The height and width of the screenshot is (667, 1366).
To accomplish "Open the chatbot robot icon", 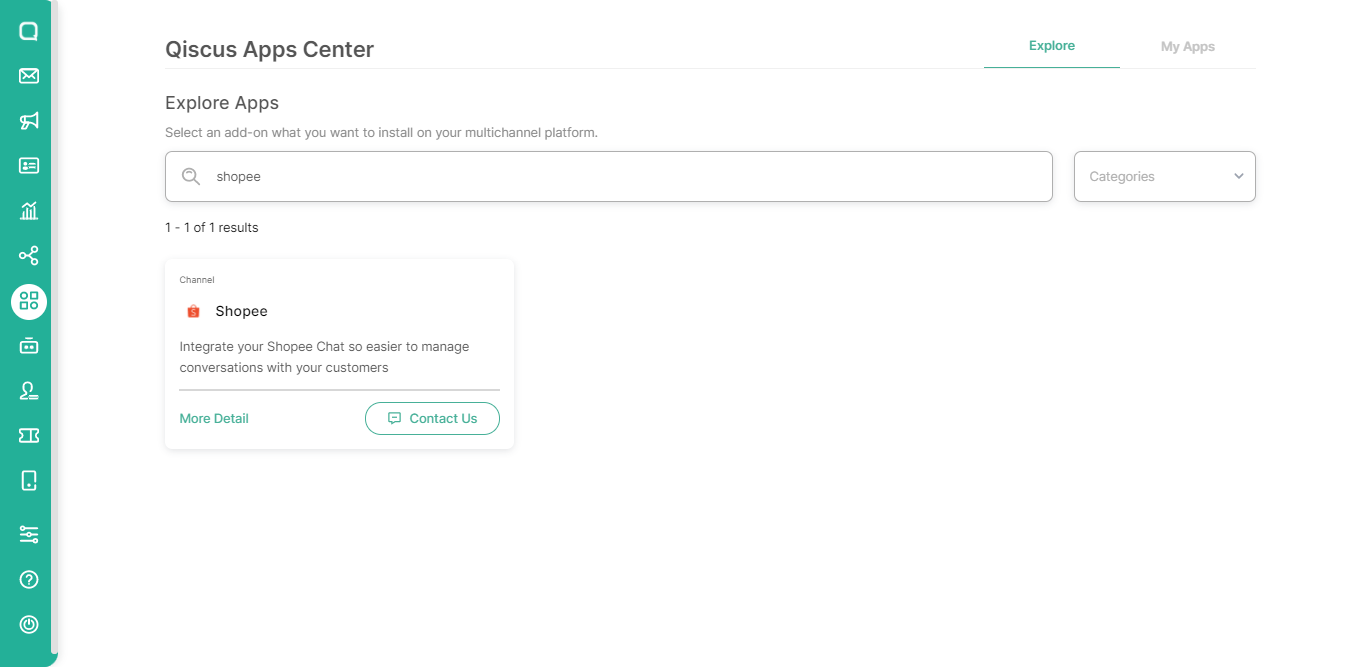I will tap(29, 346).
